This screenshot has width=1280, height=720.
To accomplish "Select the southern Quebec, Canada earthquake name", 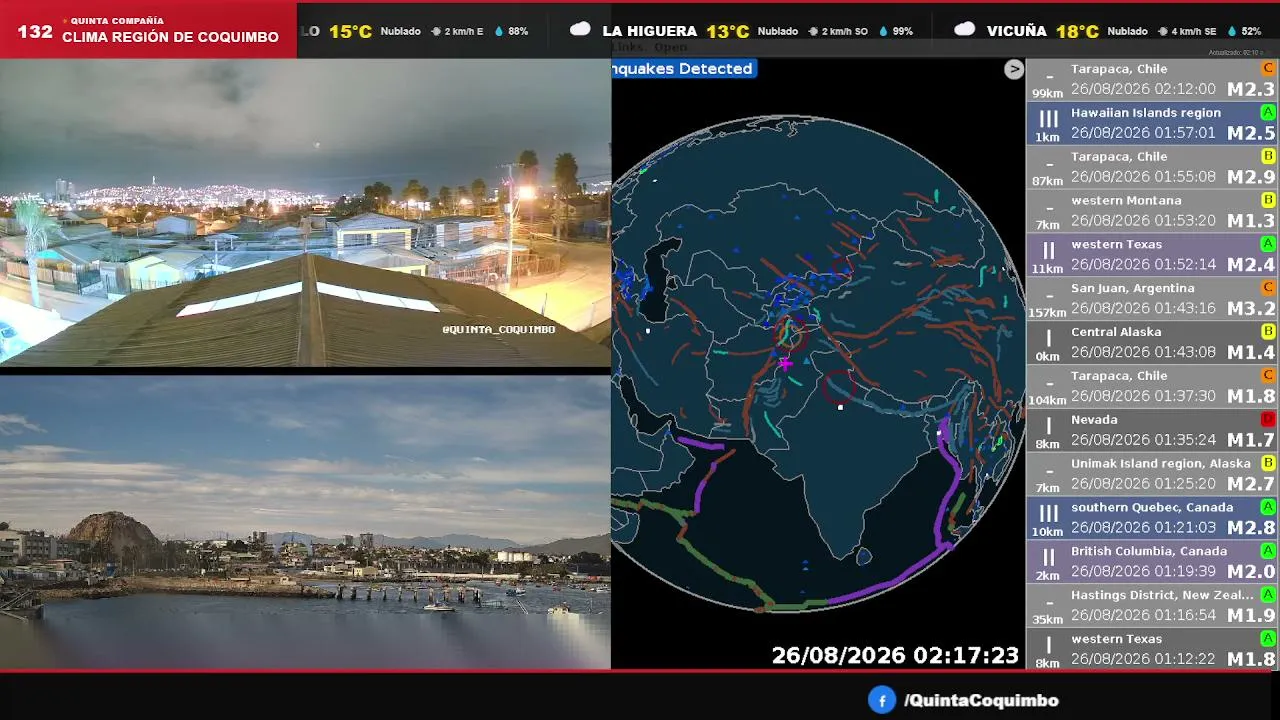I will point(1152,507).
